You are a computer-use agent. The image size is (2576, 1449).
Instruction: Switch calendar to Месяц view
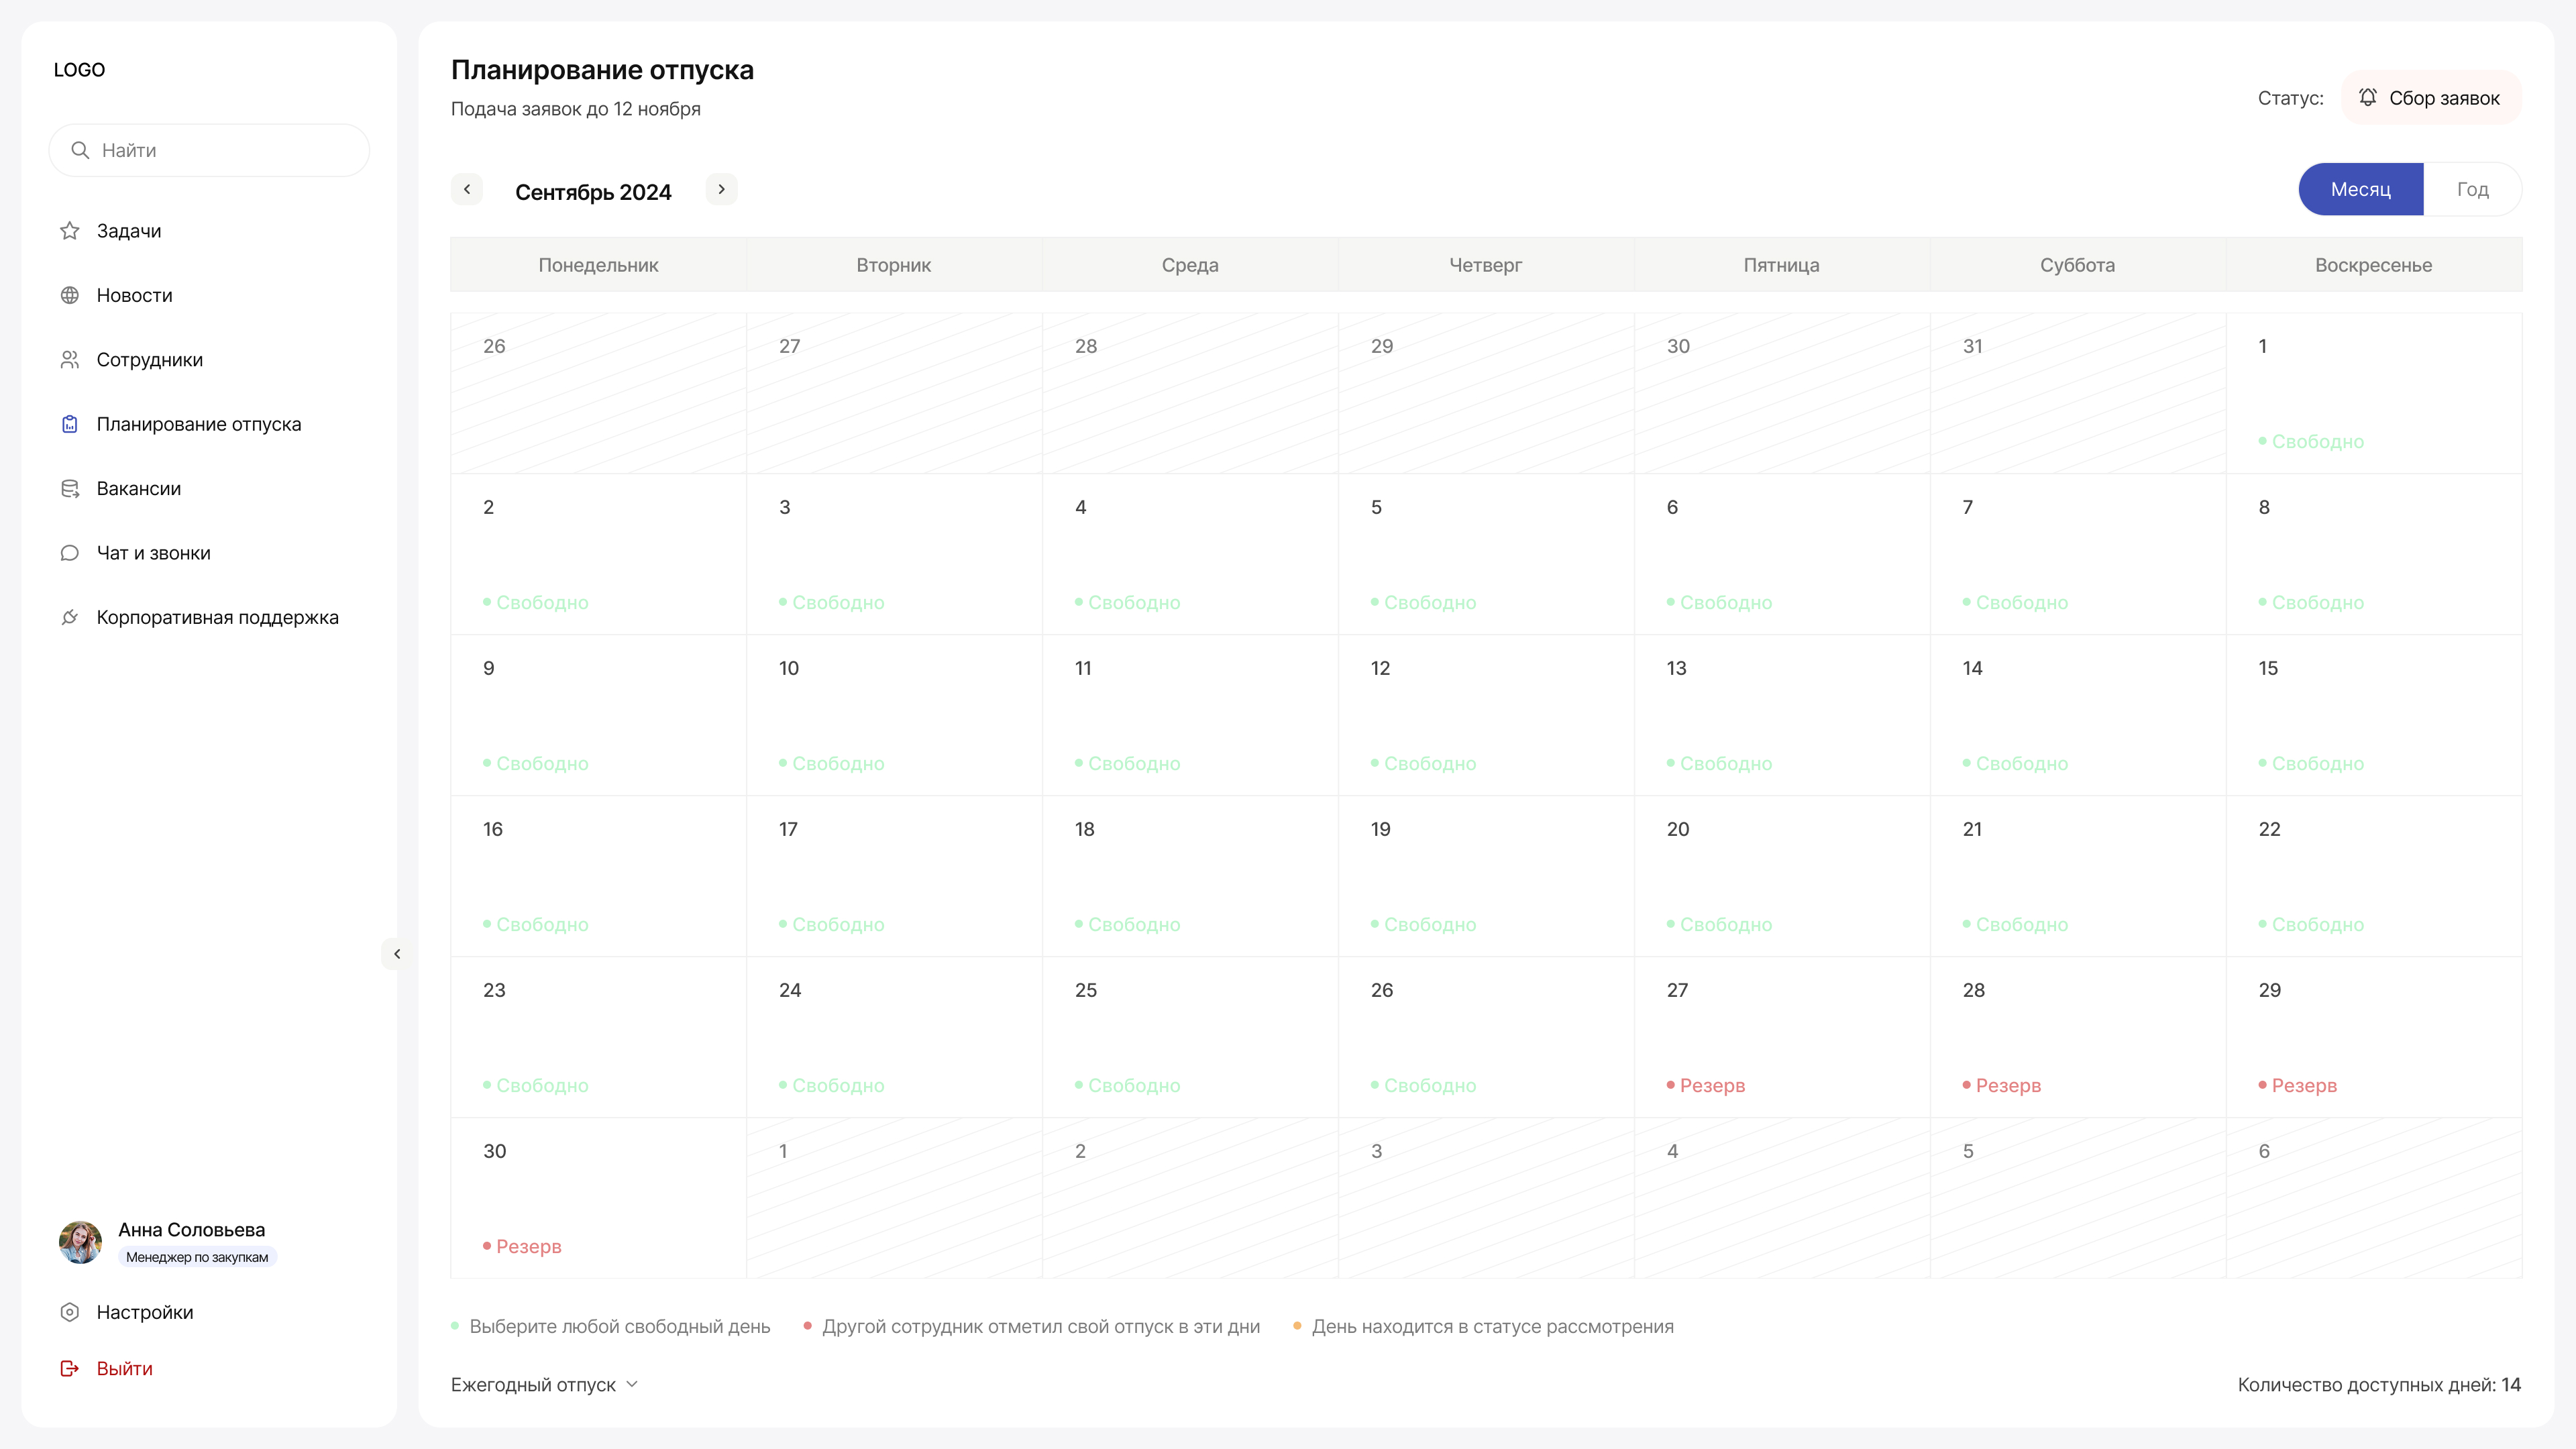coord(2360,189)
